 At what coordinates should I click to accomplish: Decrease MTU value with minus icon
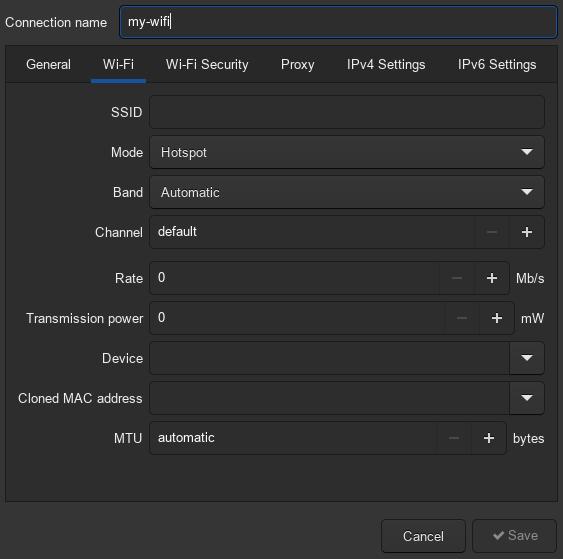pos(454,438)
